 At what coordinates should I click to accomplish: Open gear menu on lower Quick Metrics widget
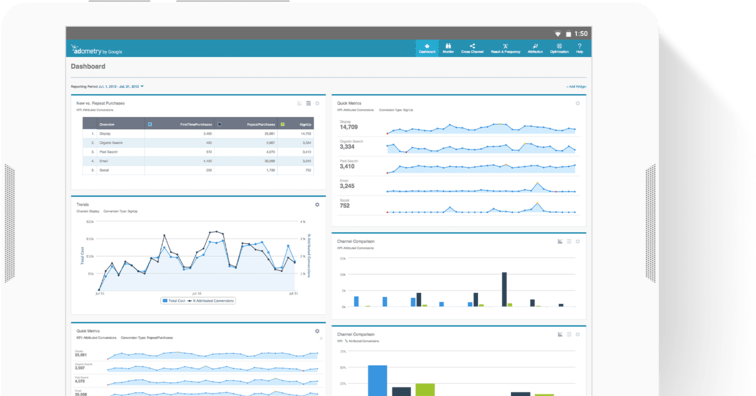317,331
